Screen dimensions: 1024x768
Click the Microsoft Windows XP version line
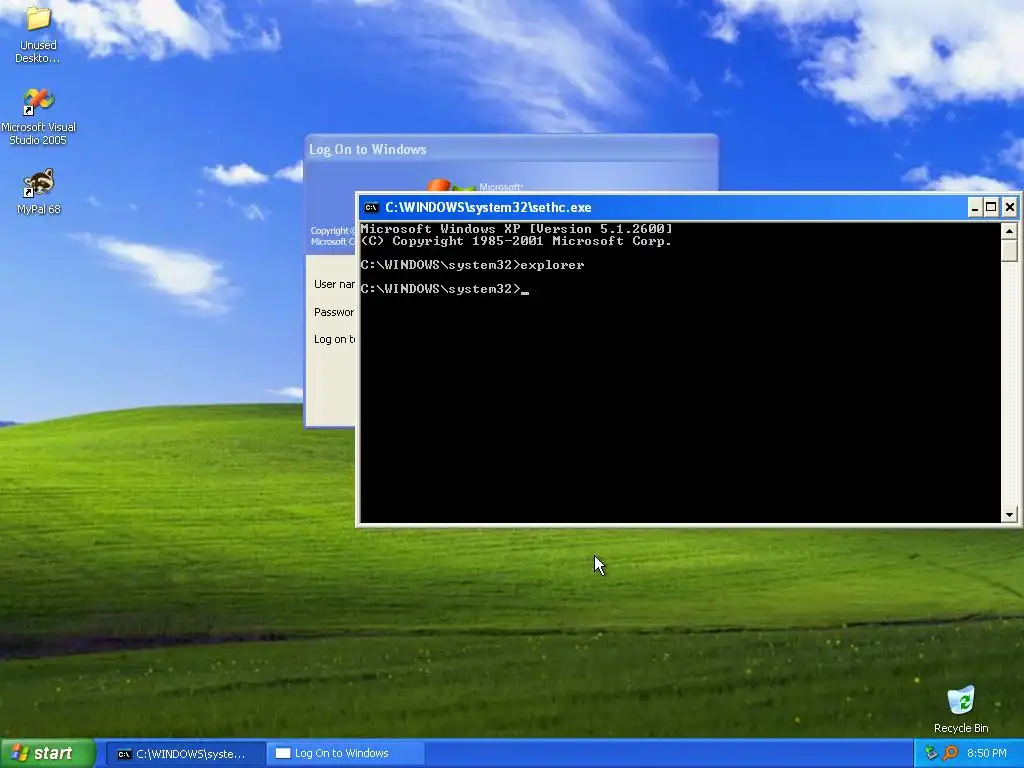516,229
